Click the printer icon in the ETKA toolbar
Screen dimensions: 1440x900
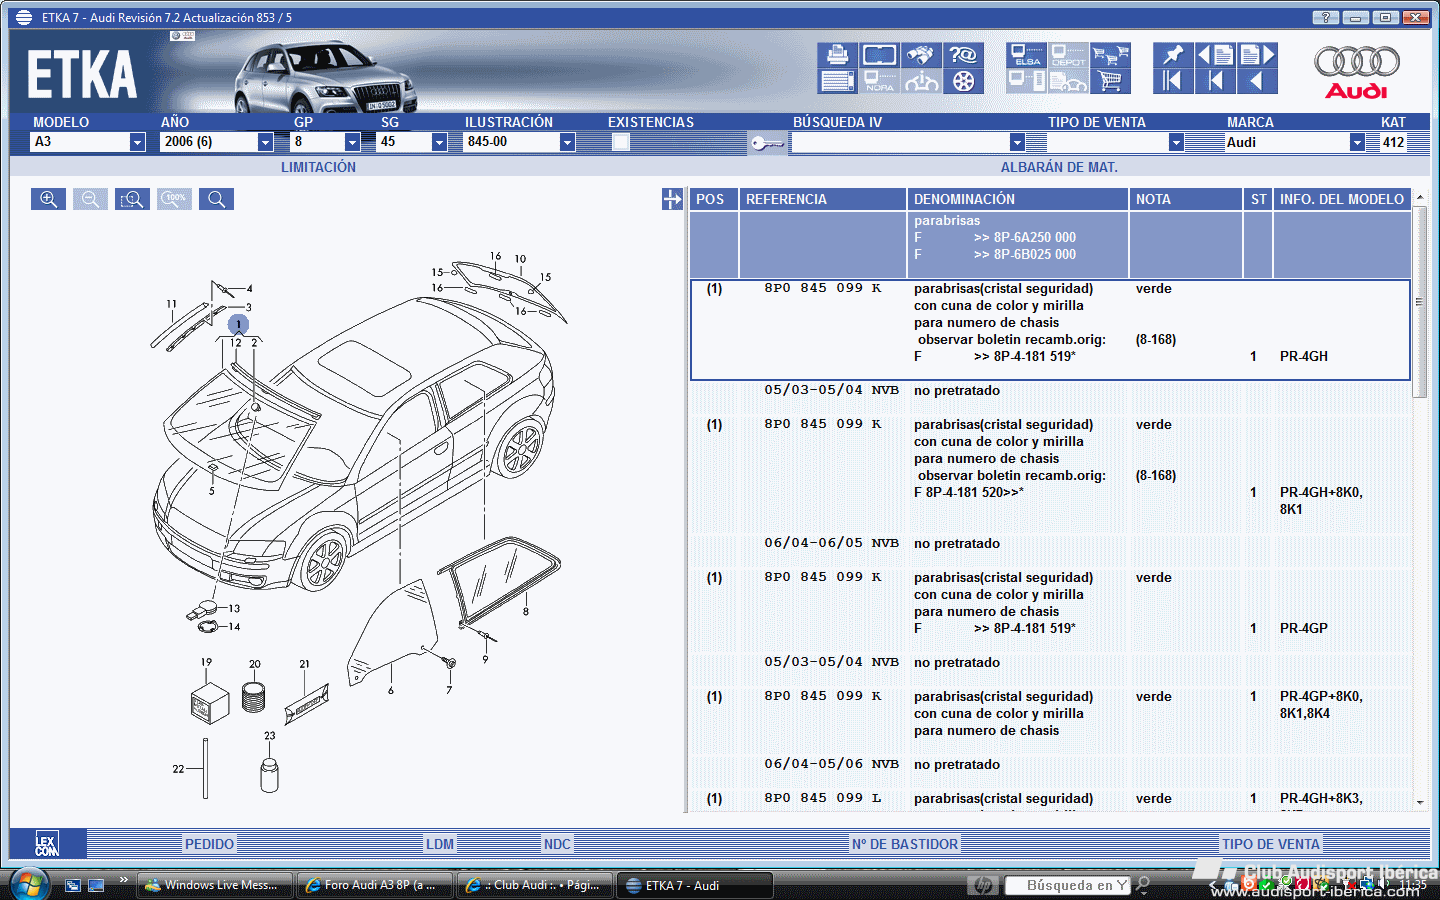pos(837,55)
